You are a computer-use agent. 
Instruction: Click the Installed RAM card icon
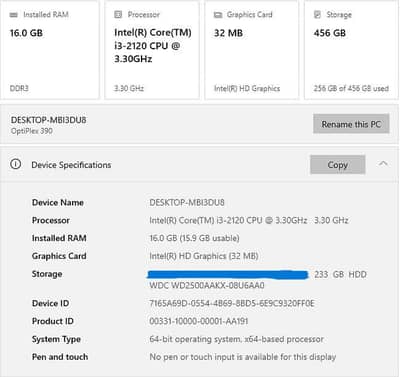tap(14, 15)
